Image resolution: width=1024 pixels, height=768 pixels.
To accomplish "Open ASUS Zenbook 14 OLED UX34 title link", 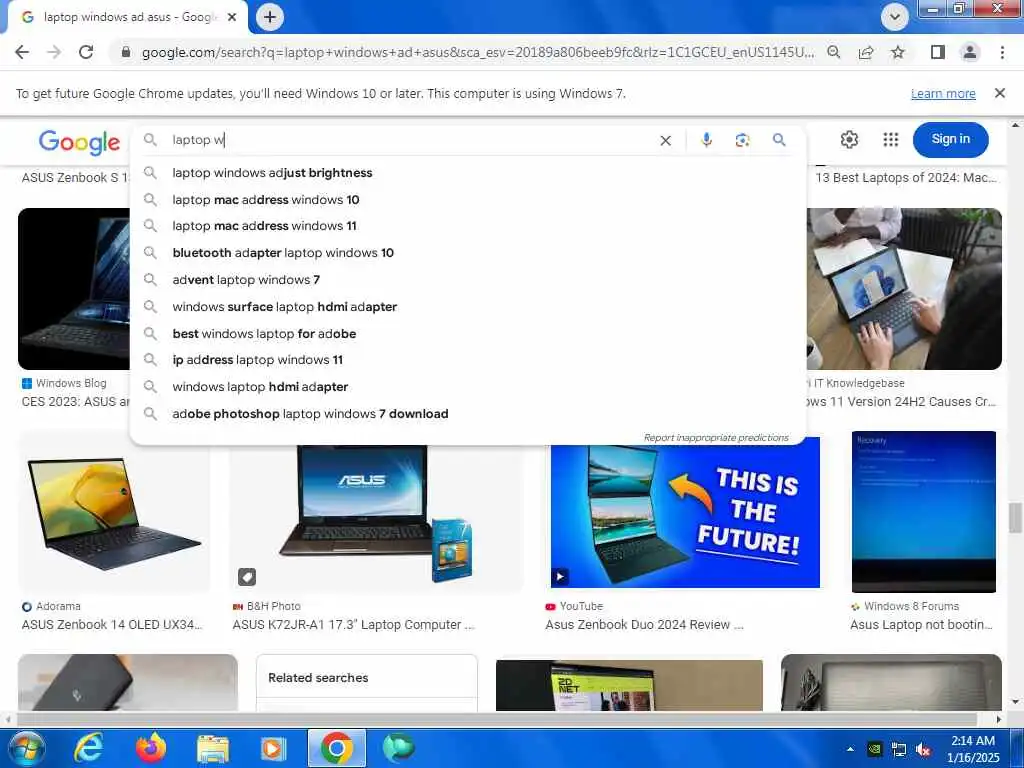I will 112,625.
